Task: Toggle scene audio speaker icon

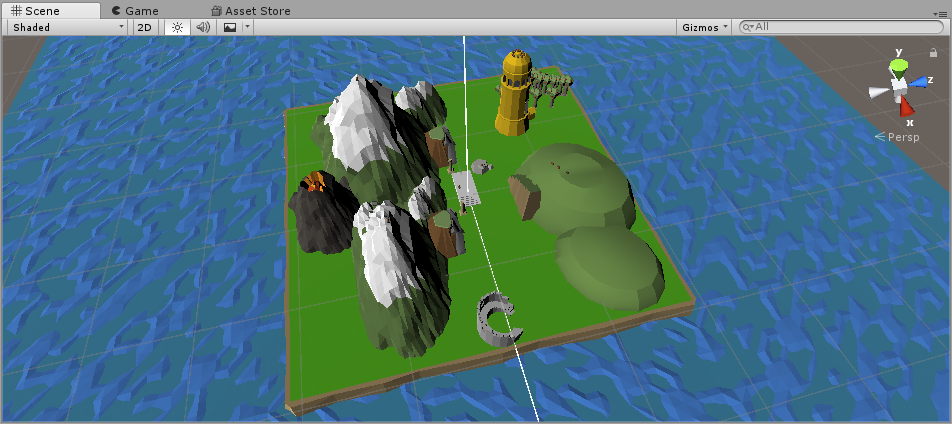Action: pos(203,27)
